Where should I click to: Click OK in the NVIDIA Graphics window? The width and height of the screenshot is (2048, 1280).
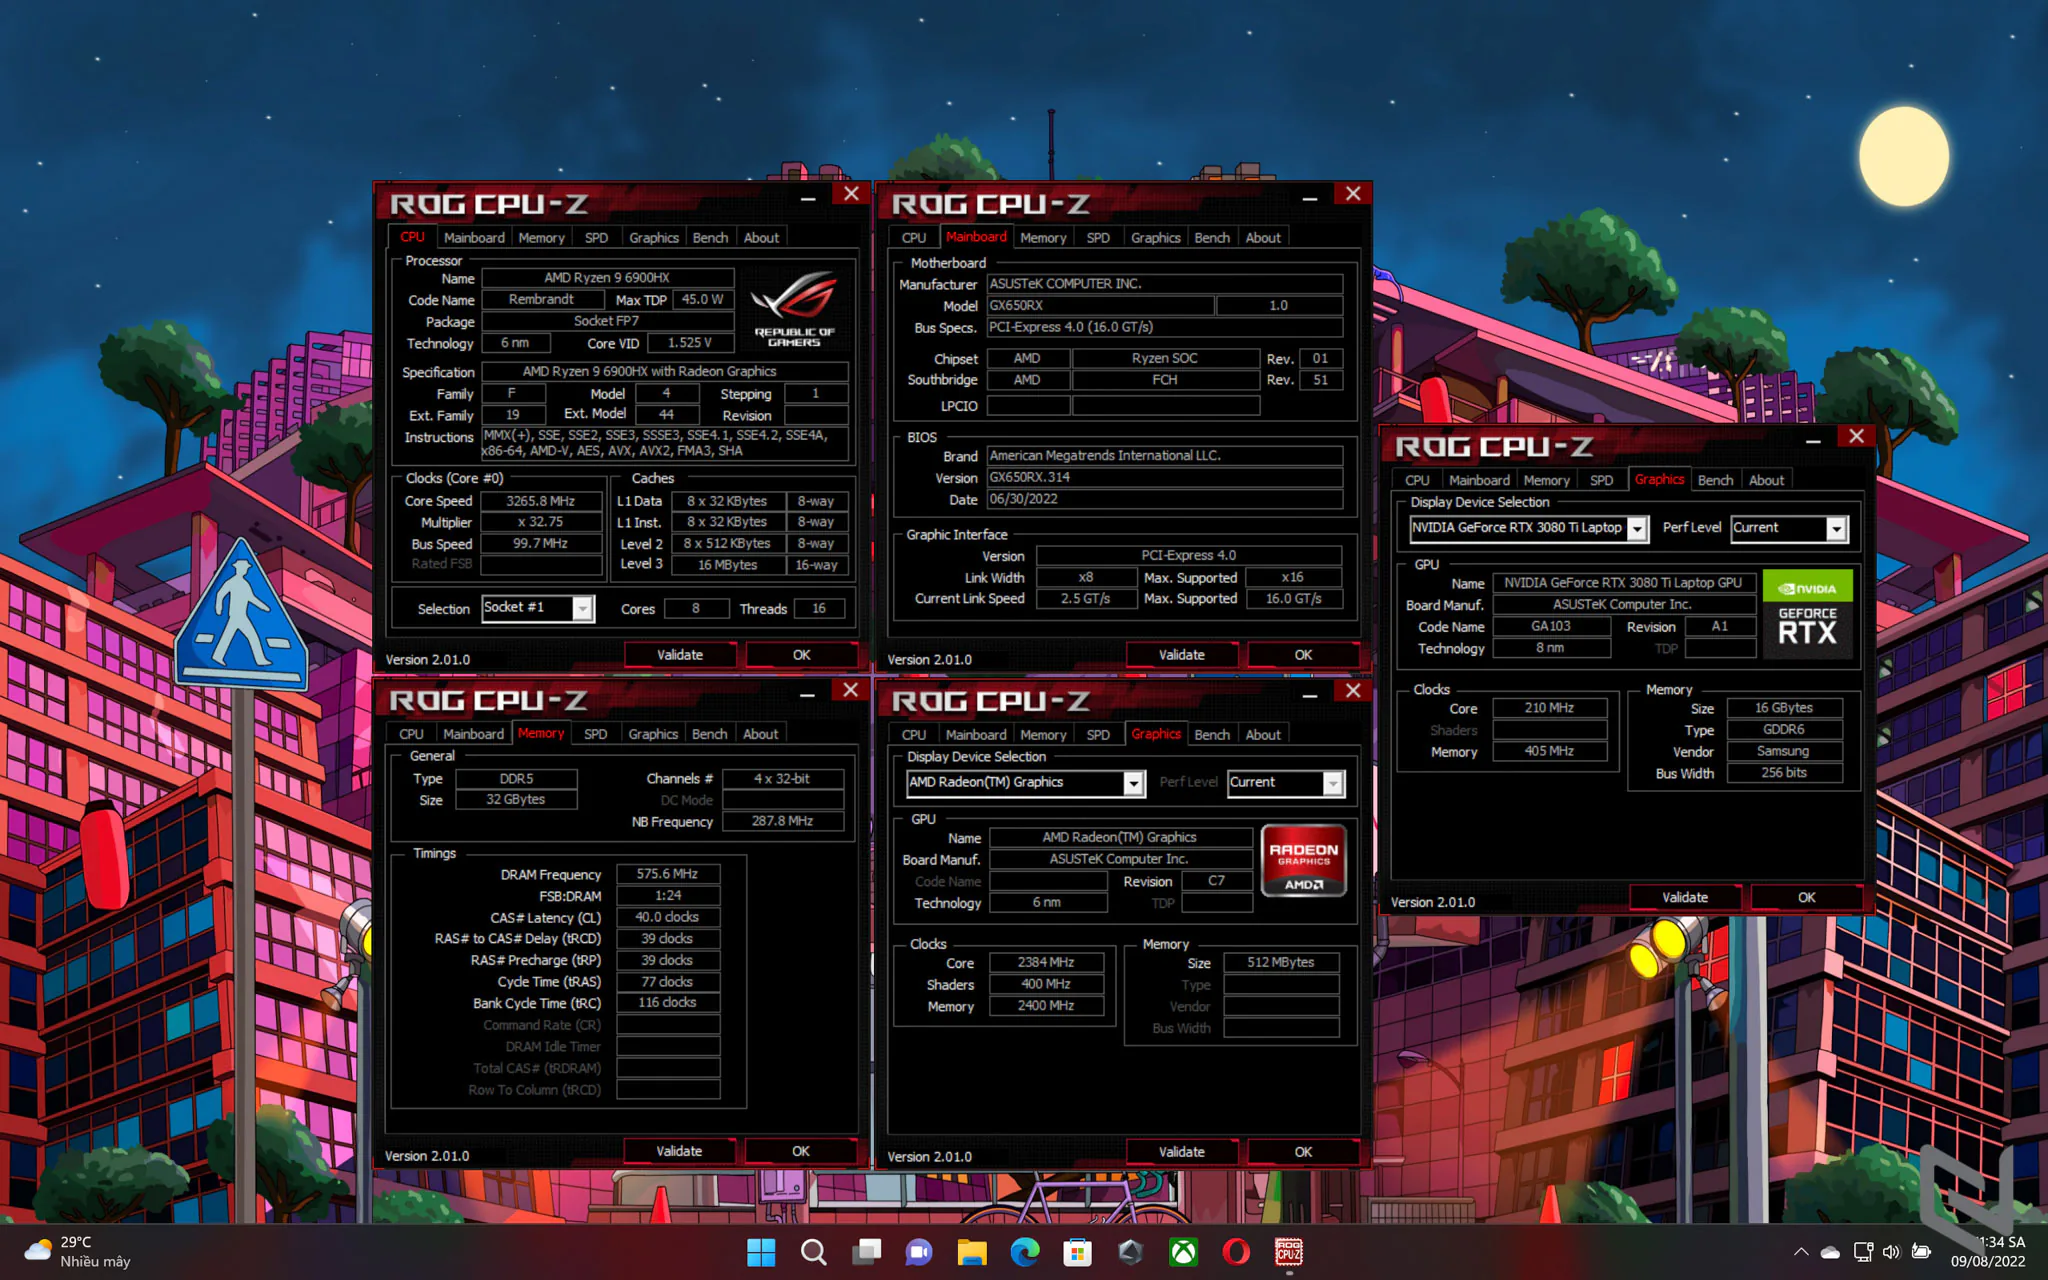(1806, 897)
